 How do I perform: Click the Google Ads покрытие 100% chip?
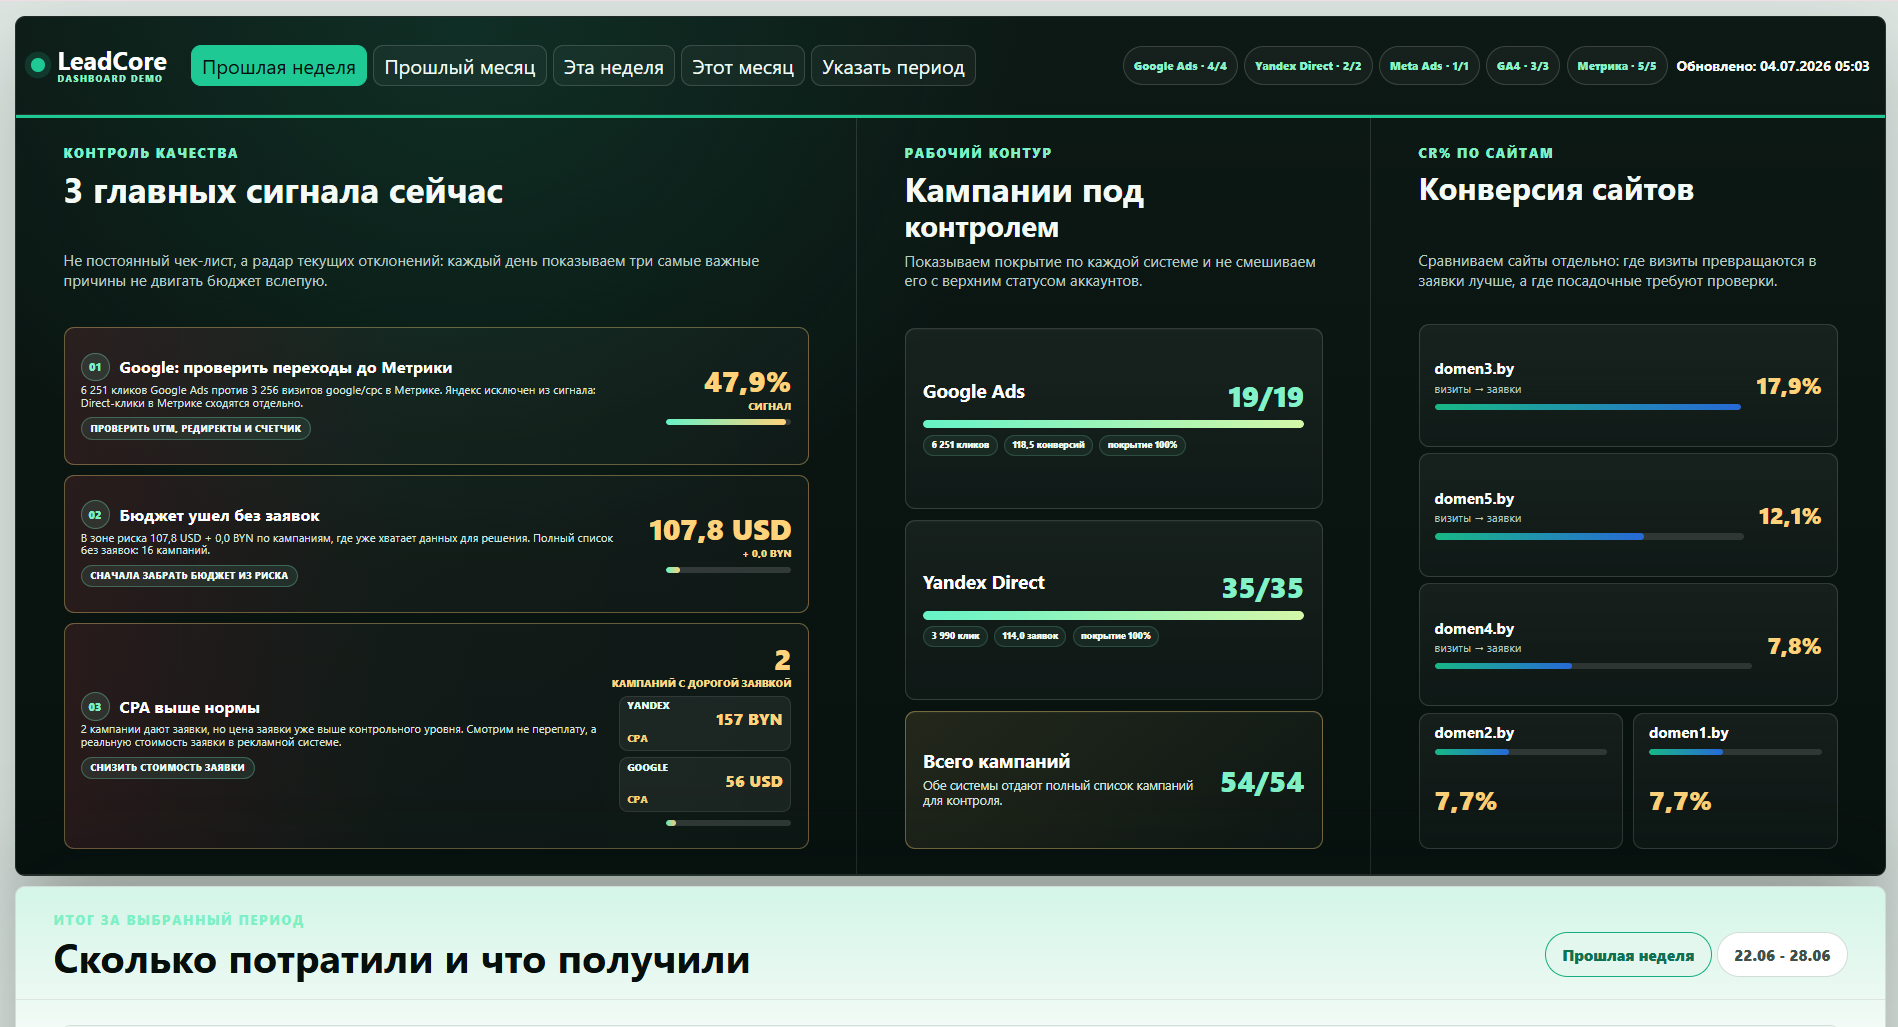(x=1142, y=445)
